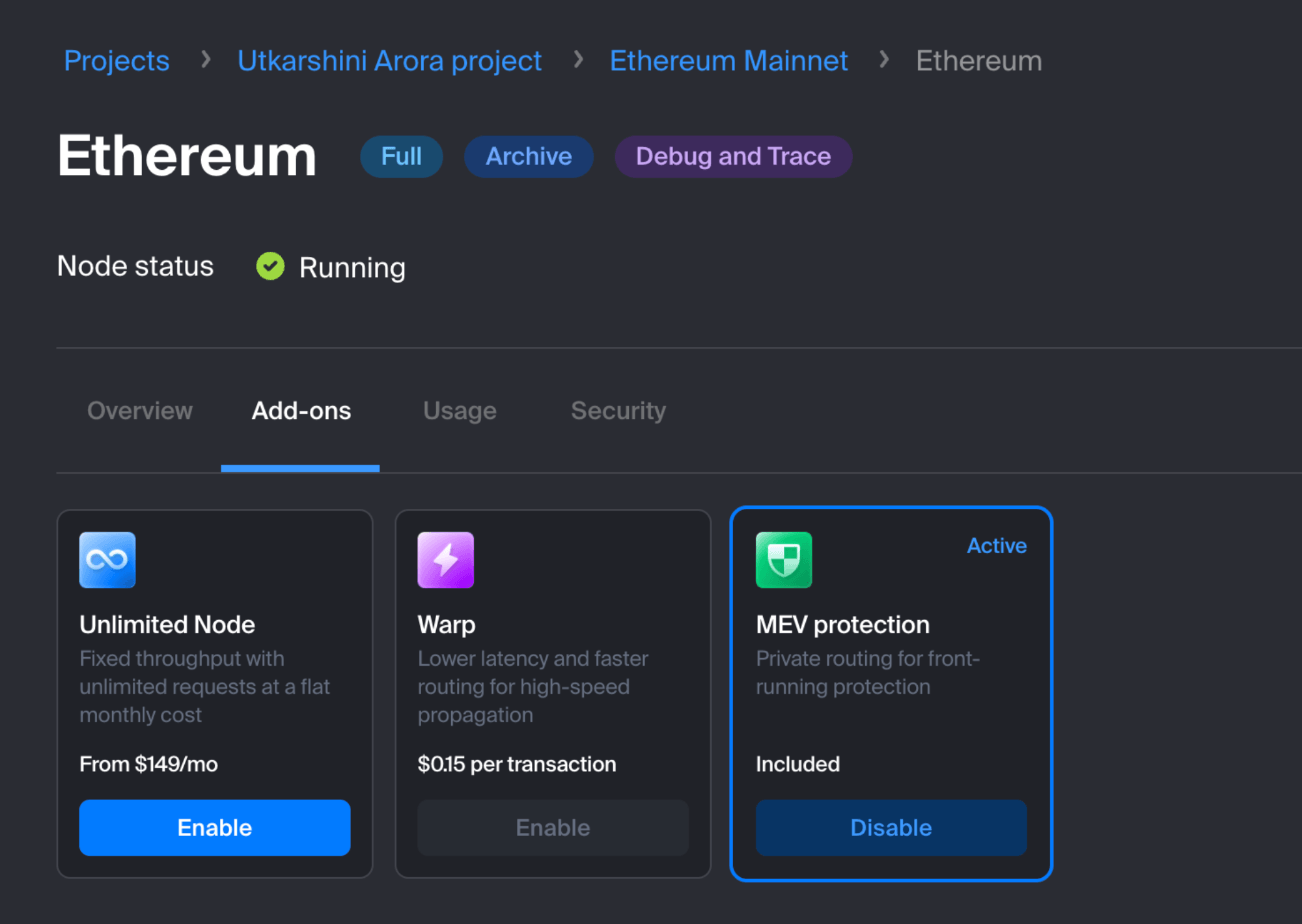Click the Warp lightning bolt icon
1302x924 pixels.
tap(445, 560)
